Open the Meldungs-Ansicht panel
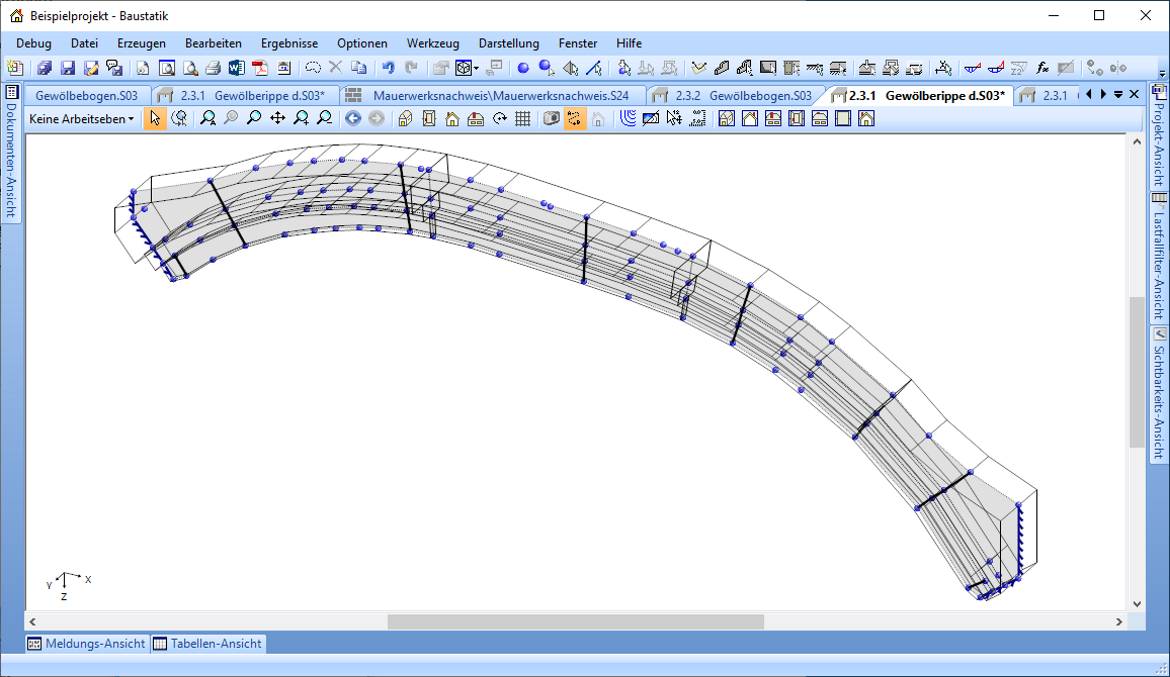The height and width of the screenshot is (677, 1170). 87,644
